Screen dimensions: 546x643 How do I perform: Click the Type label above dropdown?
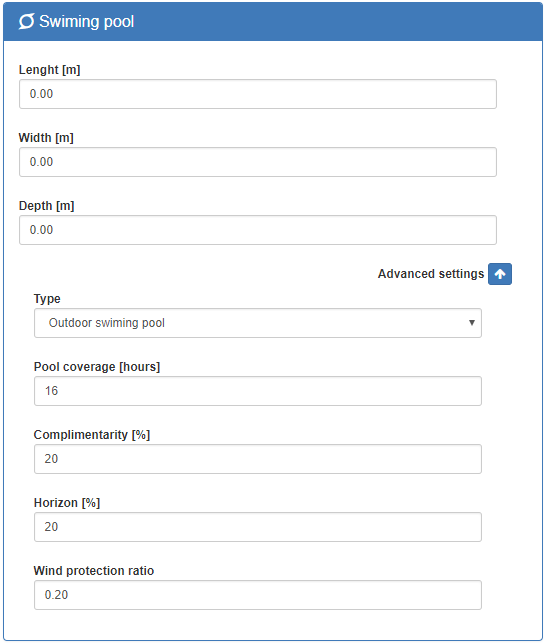click(x=47, y=299)
